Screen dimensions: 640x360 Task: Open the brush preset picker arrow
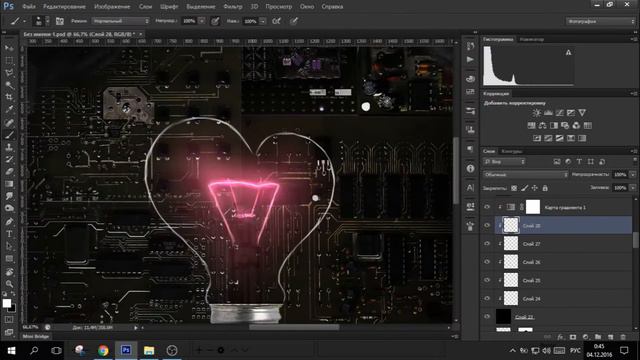[47, 21]
